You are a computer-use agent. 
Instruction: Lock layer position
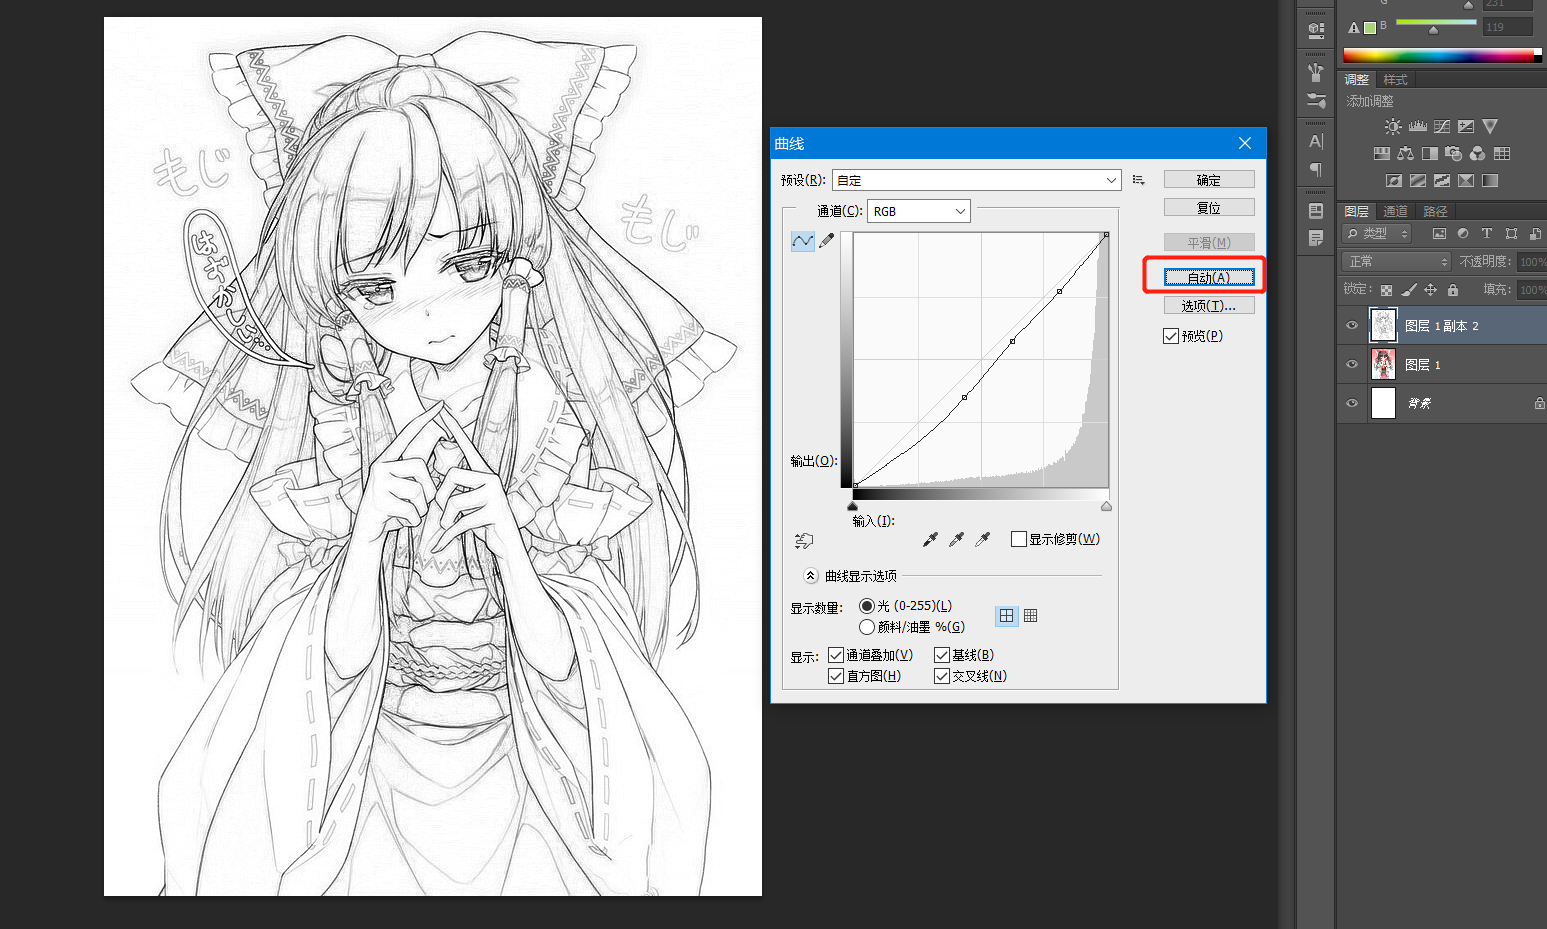click(x=1431, y=290)
